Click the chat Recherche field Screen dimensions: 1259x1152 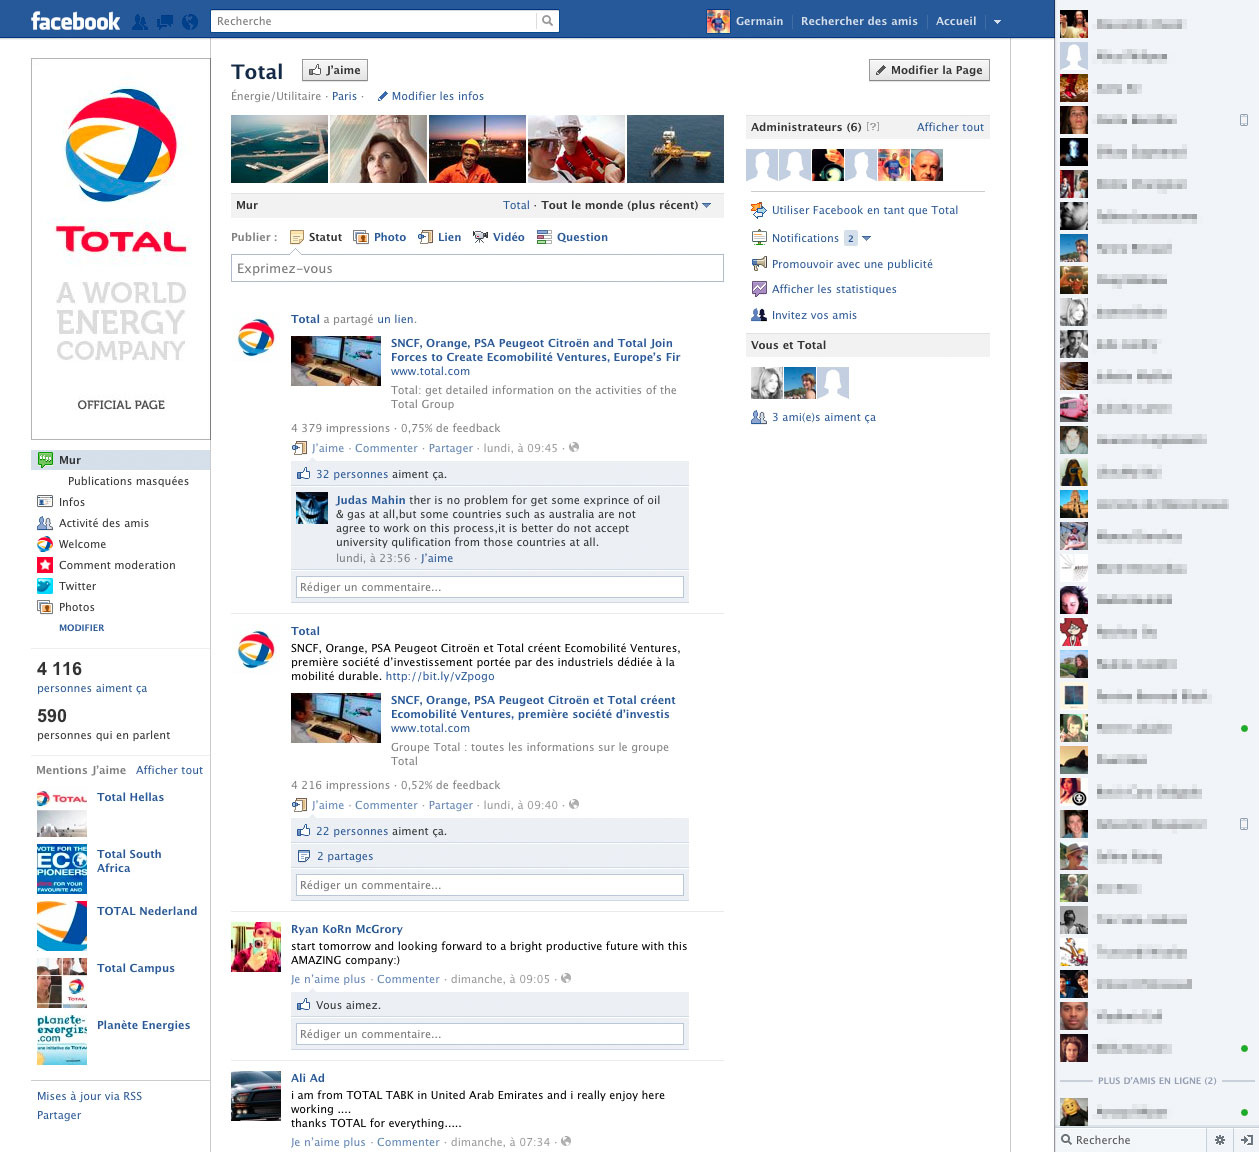[1131, 1139]
